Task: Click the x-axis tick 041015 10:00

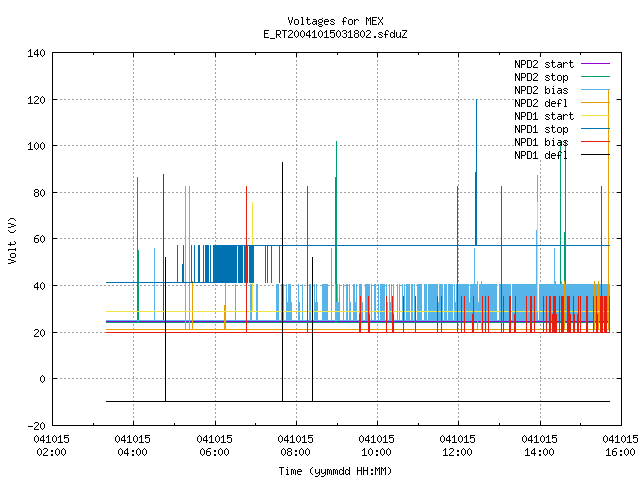Action: point(376,446)
